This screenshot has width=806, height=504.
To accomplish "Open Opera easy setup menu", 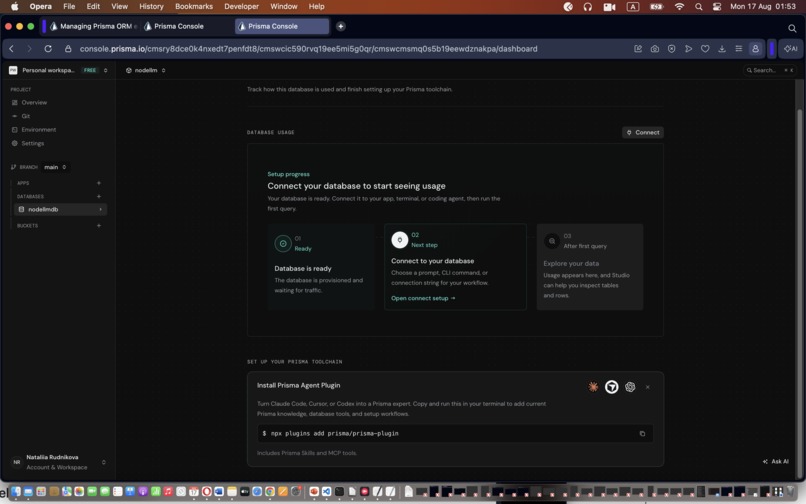I will click(x=739, y=49).
